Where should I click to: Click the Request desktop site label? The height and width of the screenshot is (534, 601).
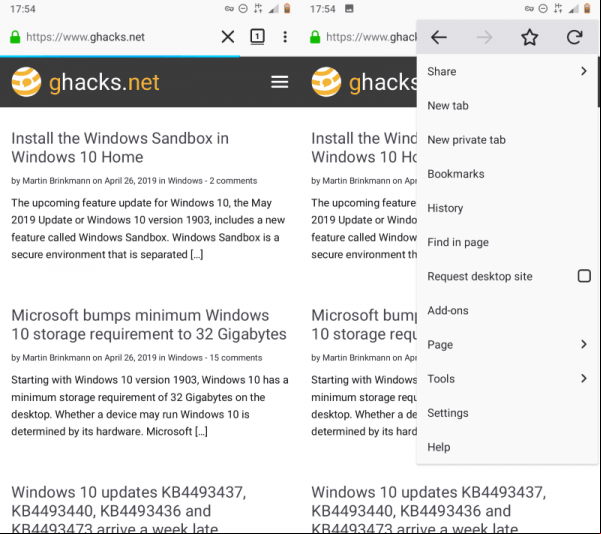click(480, 276)
